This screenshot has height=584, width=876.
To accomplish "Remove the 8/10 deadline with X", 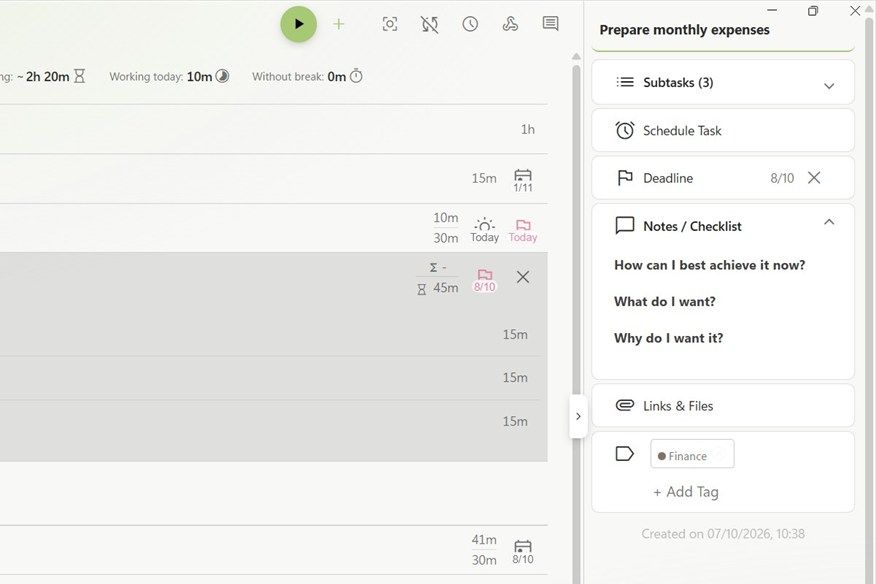I will point(814,178).
